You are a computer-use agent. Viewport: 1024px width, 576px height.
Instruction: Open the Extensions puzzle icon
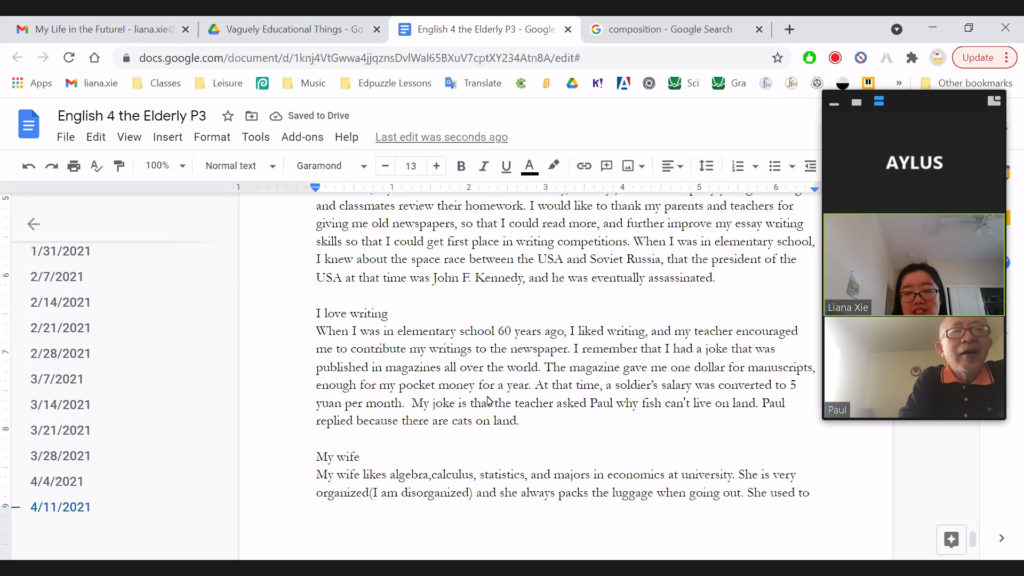pyautogui.click(x=912, y=57)
